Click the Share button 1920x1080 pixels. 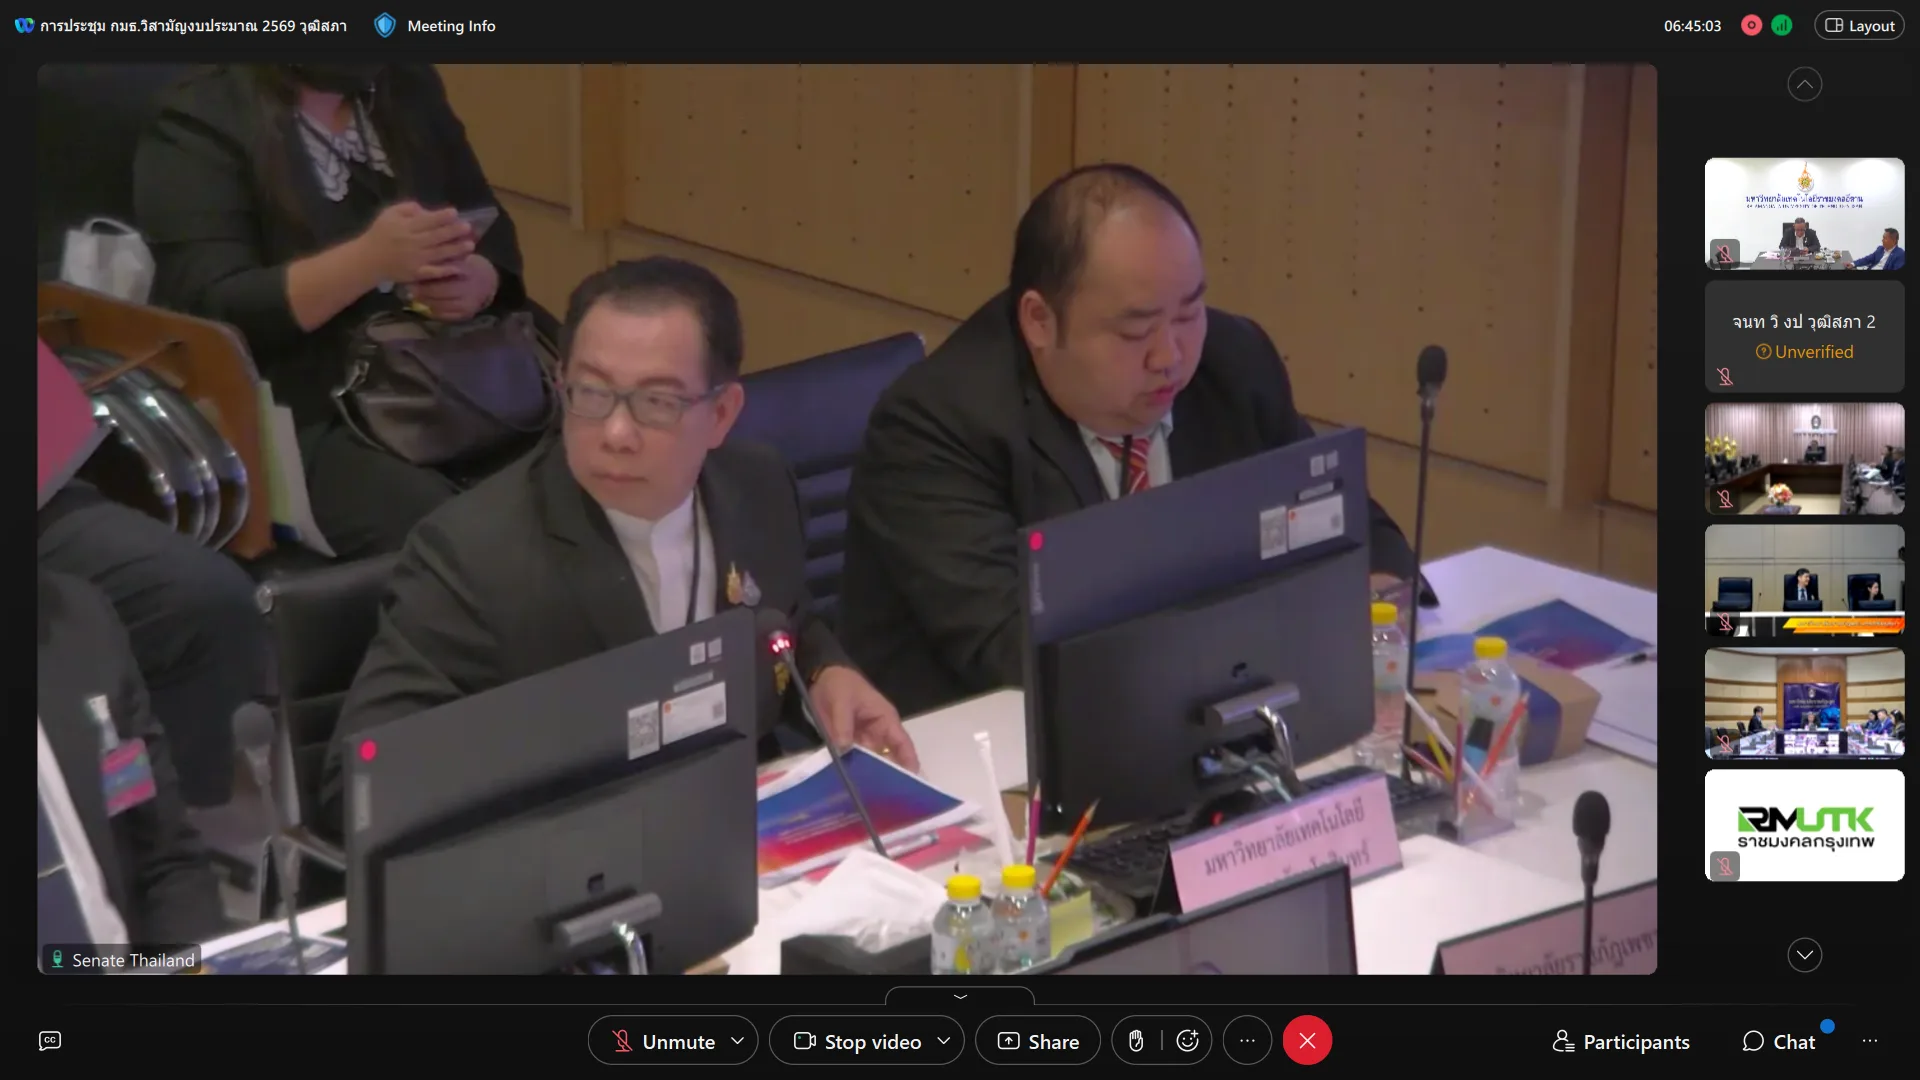[1038, 1041]
